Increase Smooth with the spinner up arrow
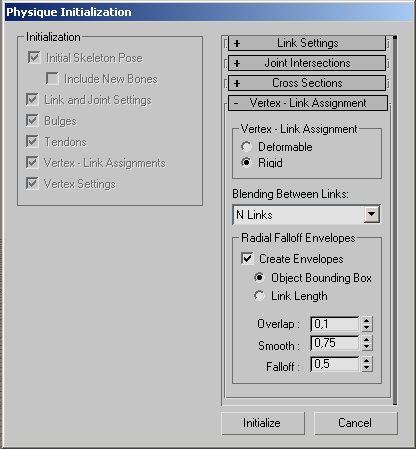 367,340
